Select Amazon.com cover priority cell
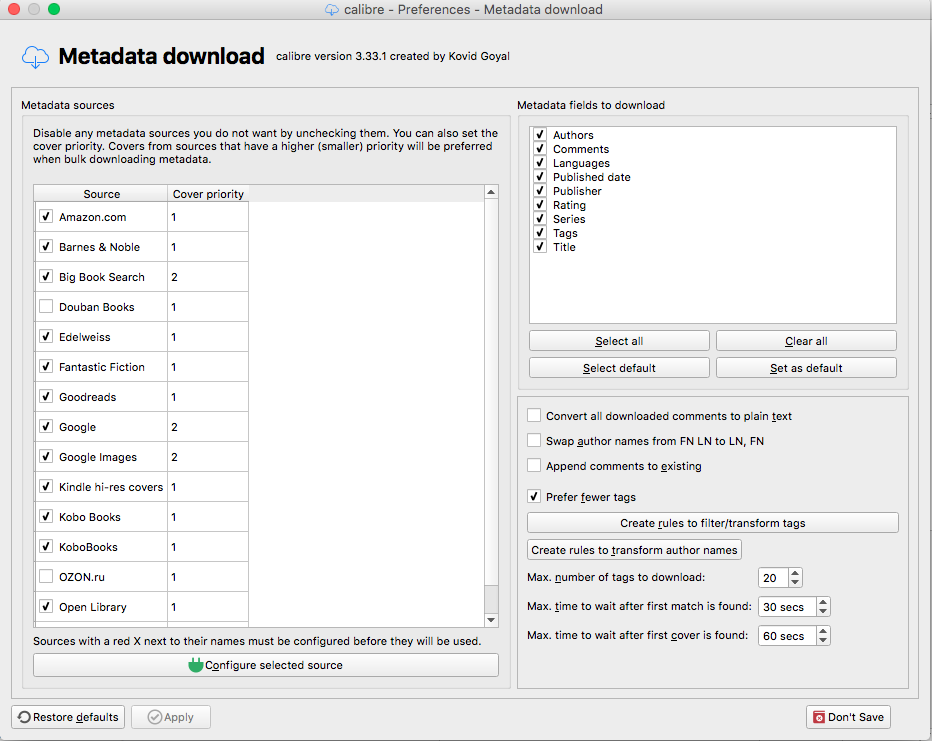The width and height of the screenshot is (932, 741). [208, 217]
